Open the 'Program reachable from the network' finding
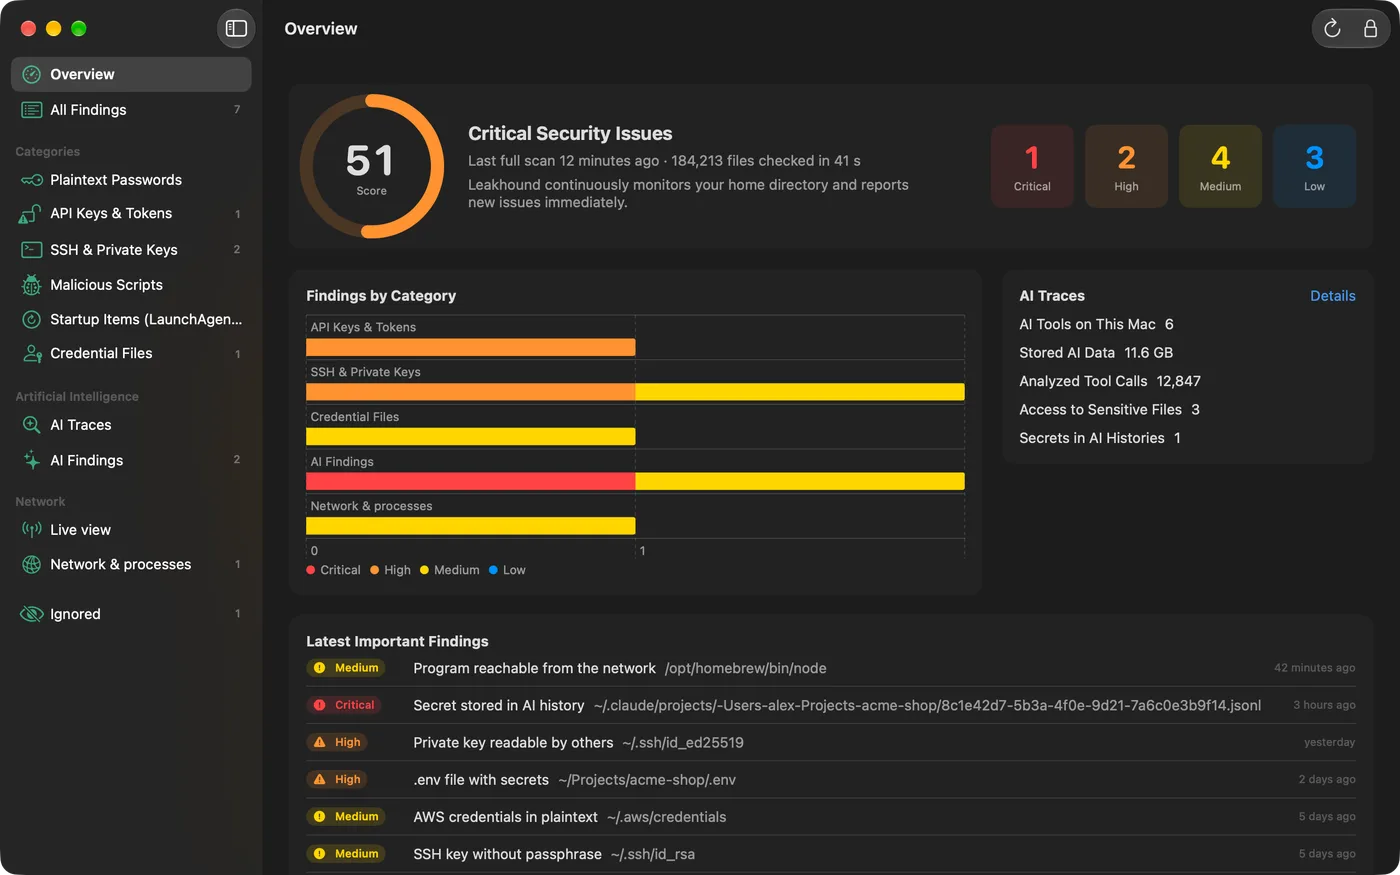This screenshot has width=1400, height=875. [x=831, y=668]
